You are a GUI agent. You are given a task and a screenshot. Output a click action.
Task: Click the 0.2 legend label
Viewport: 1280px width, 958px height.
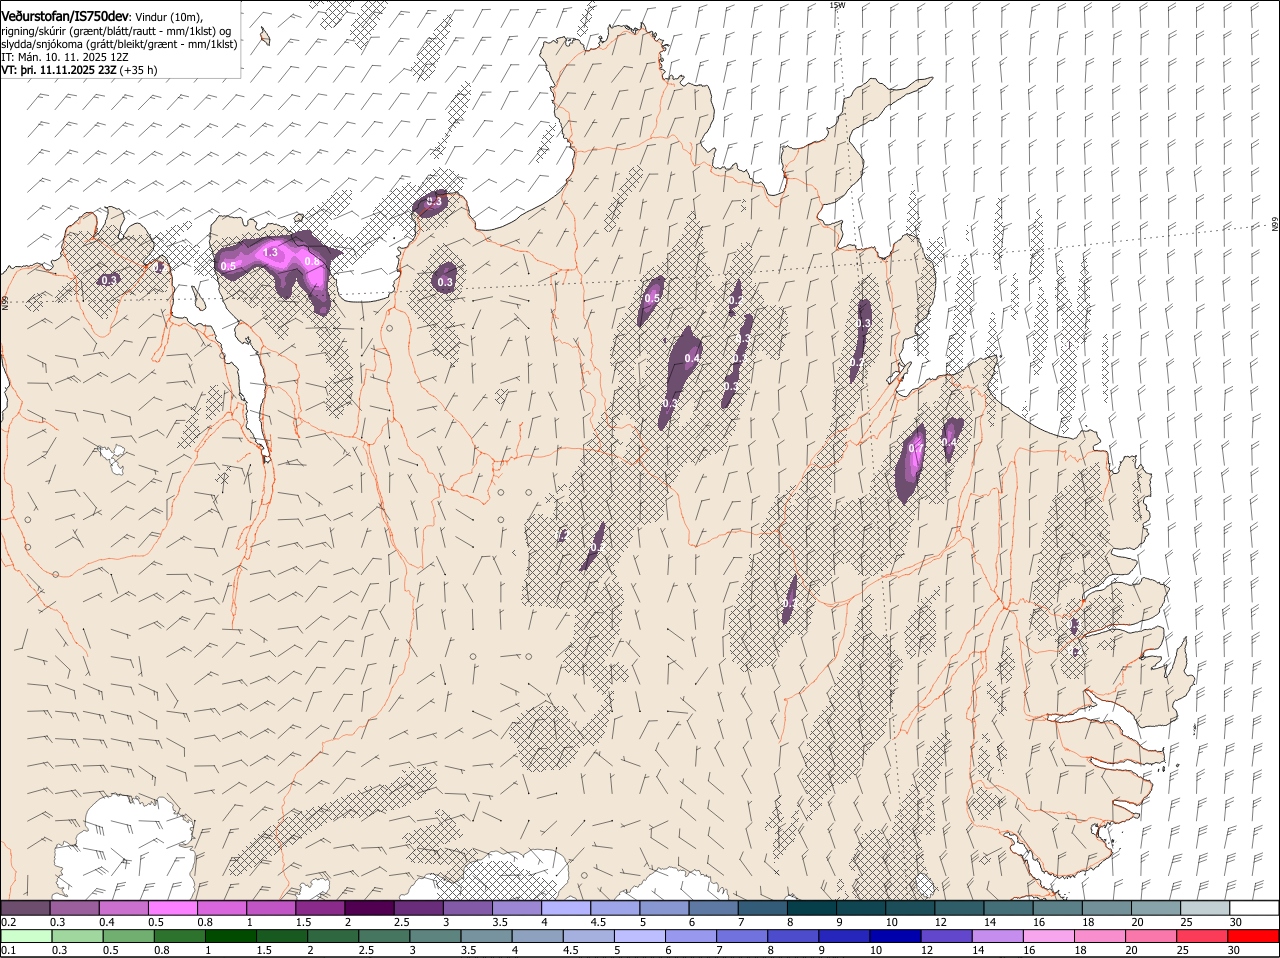[8, 922]
